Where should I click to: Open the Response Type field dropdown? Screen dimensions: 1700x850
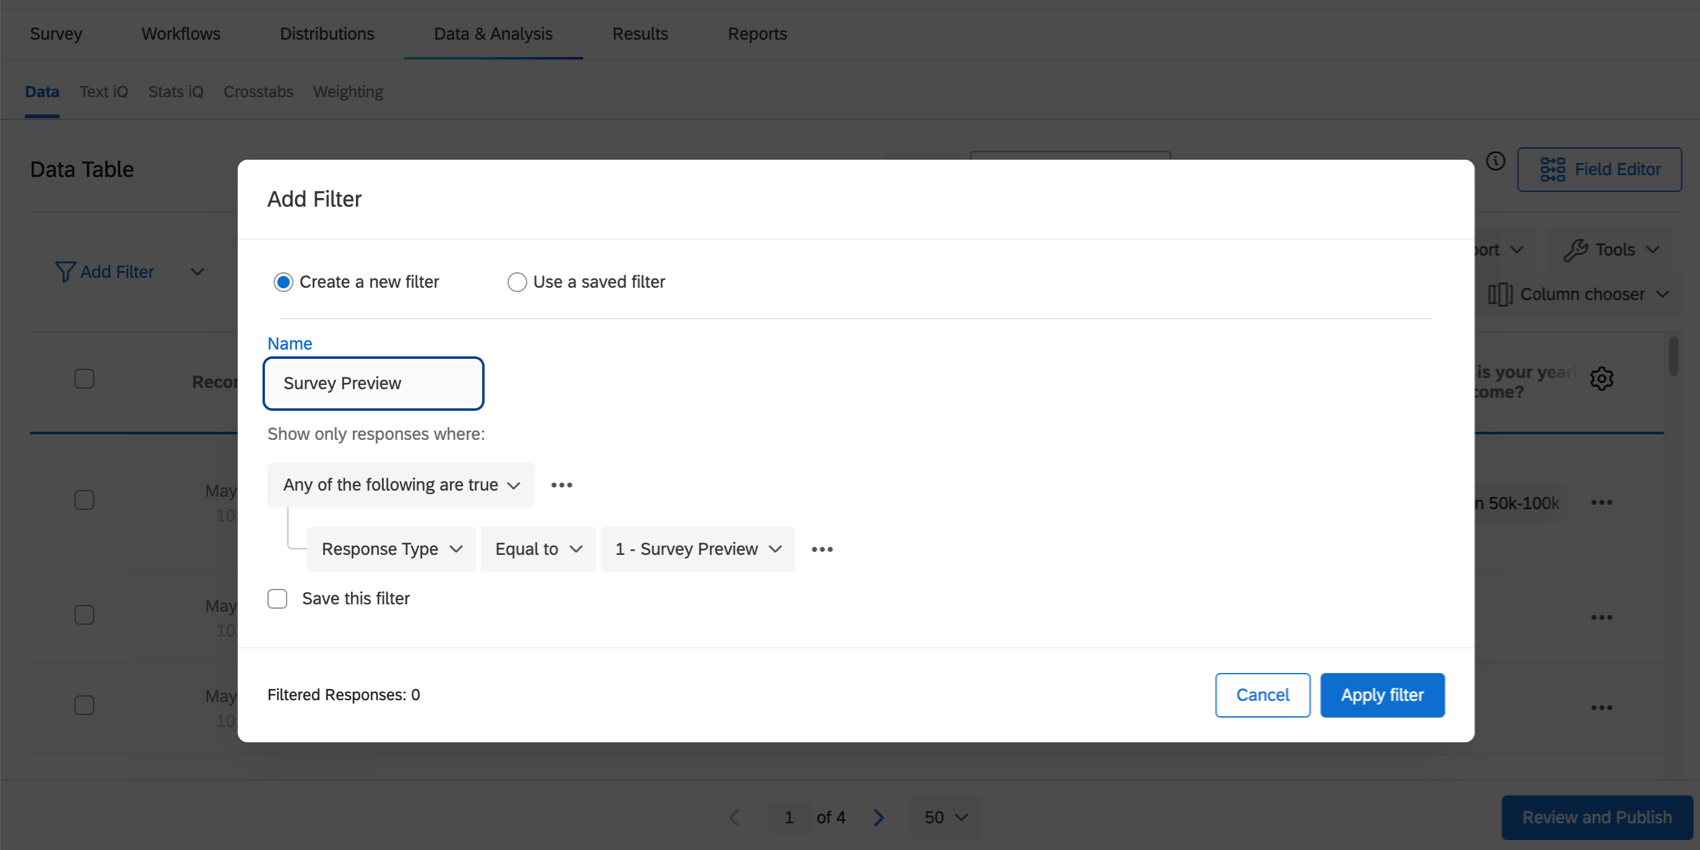tap(391, 549)
